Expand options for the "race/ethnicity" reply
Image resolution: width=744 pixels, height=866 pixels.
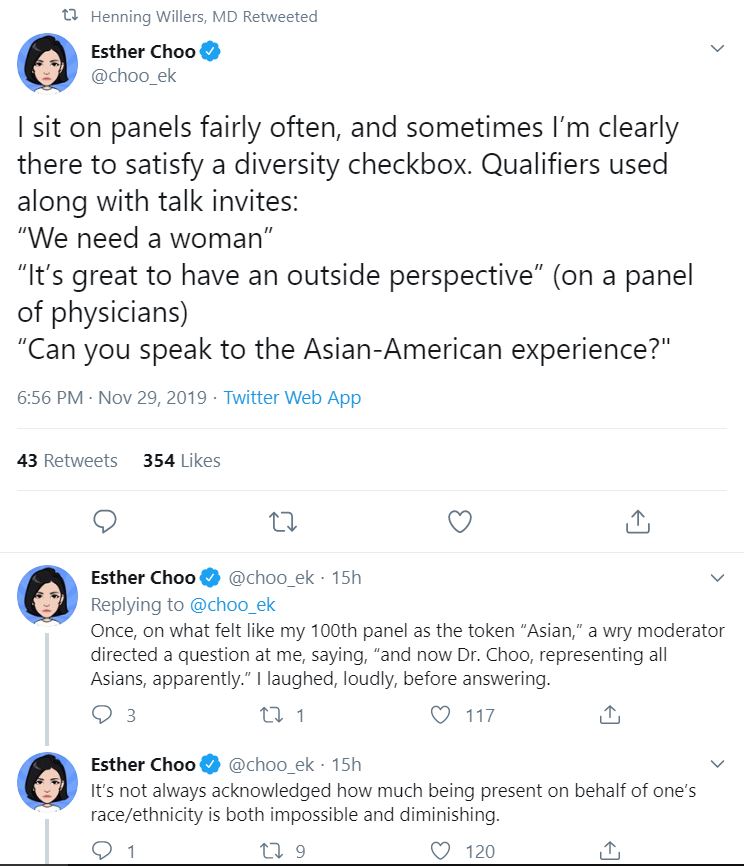[716, 765]
